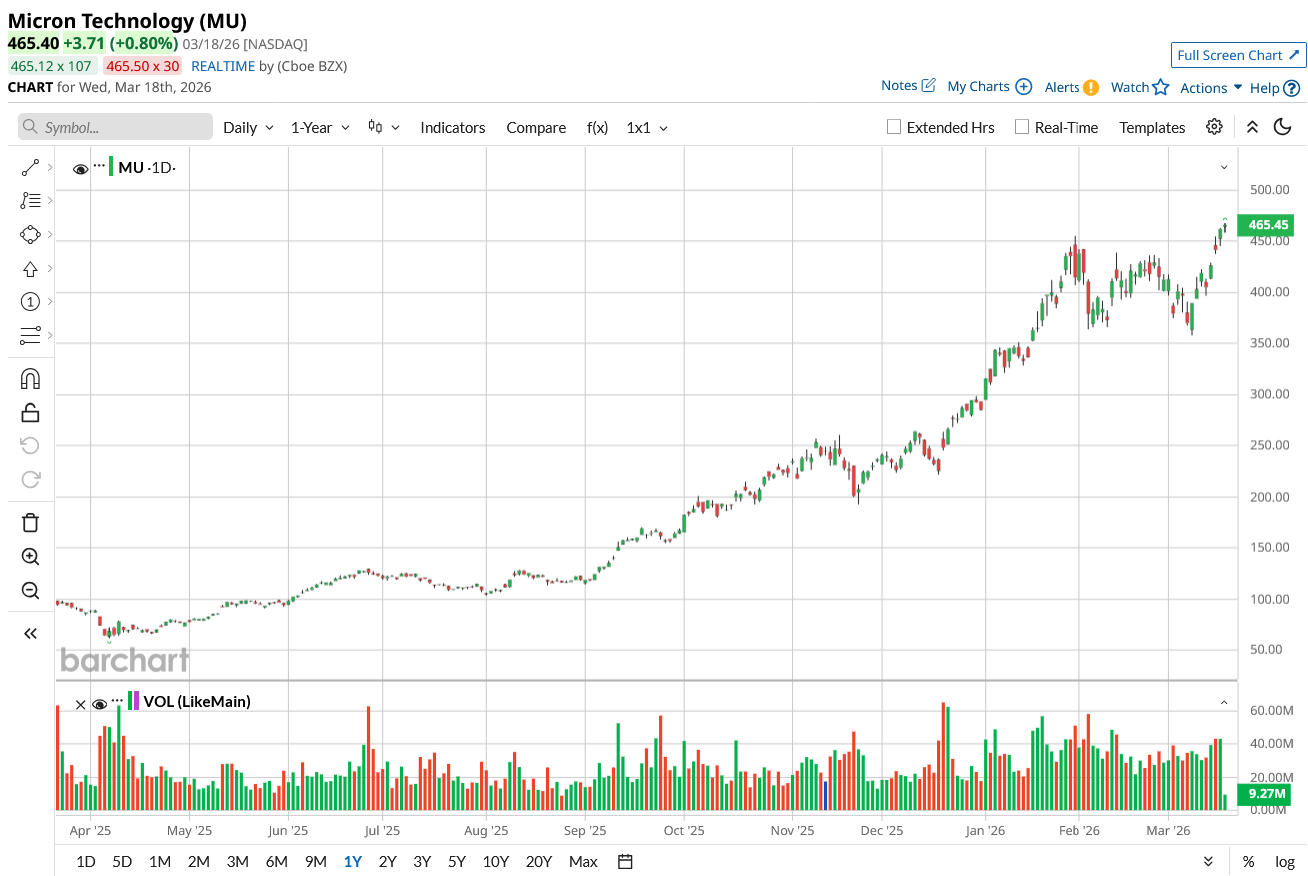Open the 1x1 grid layout dropdown
1308x876 pixels.
(648, 127)
